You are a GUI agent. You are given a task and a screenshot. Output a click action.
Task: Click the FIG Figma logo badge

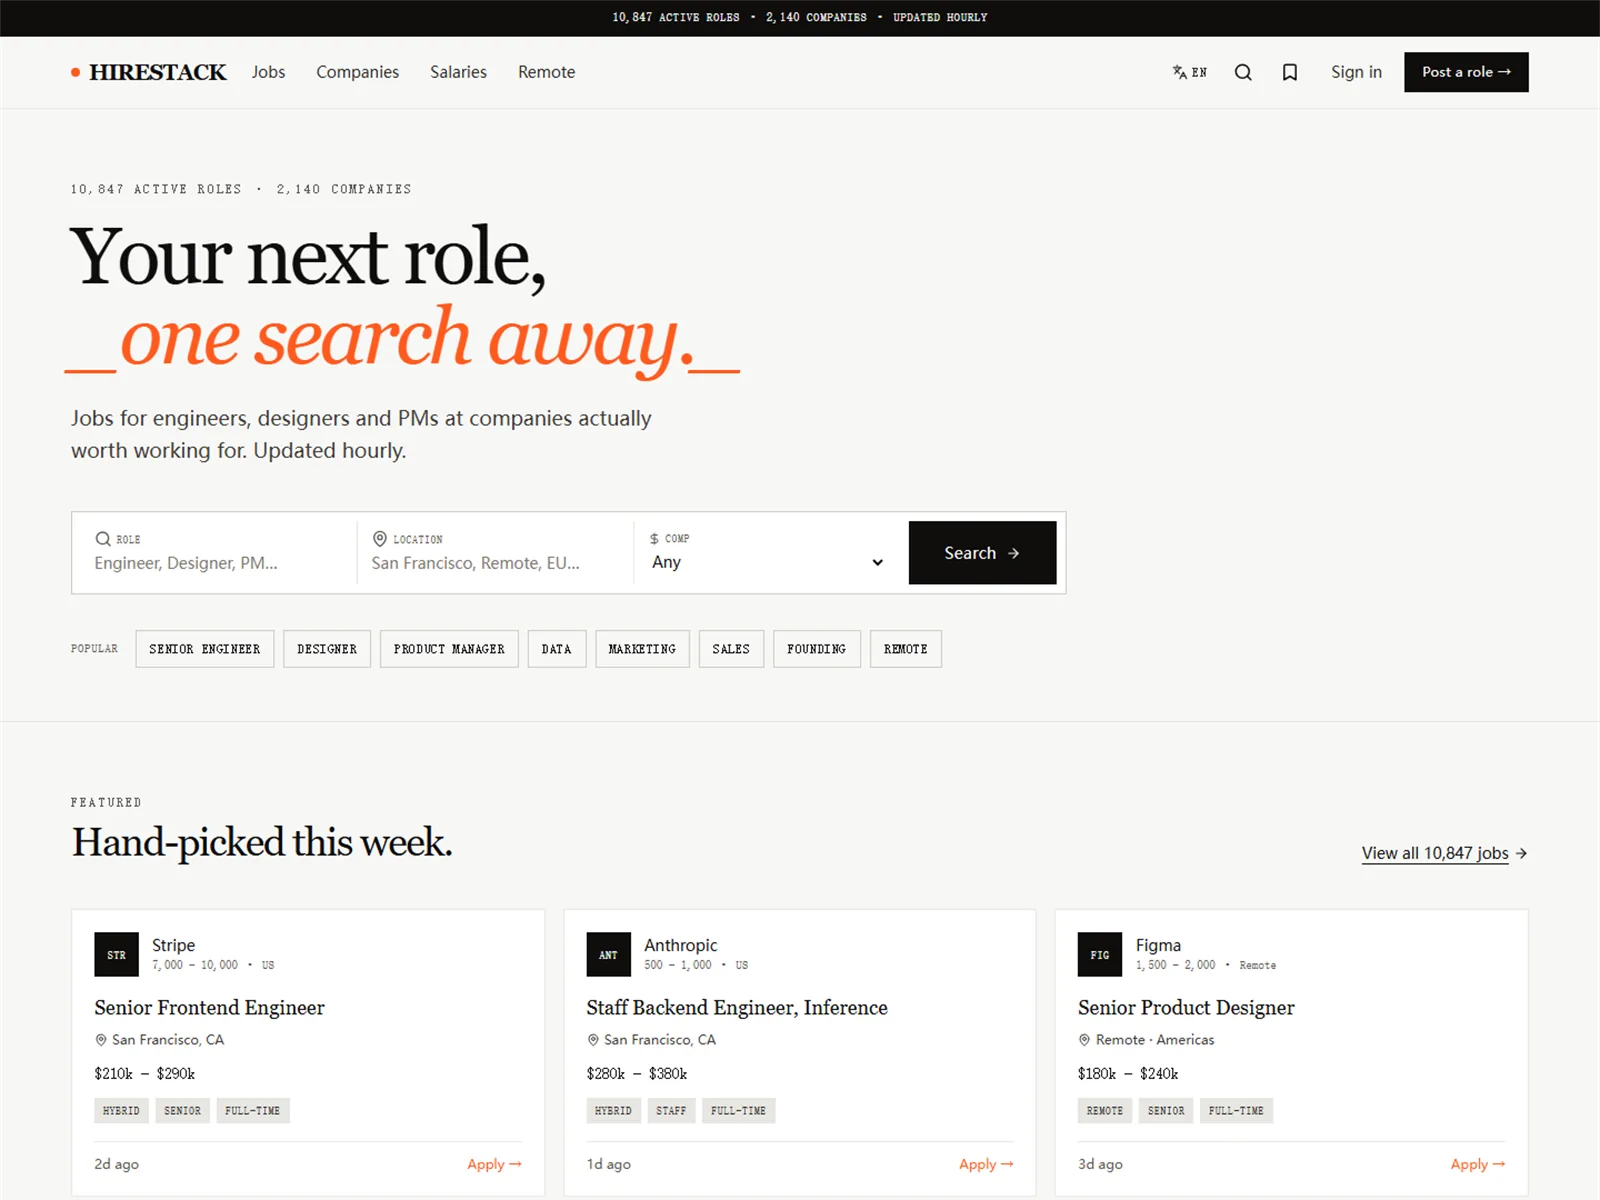(x=1100, y=955)
